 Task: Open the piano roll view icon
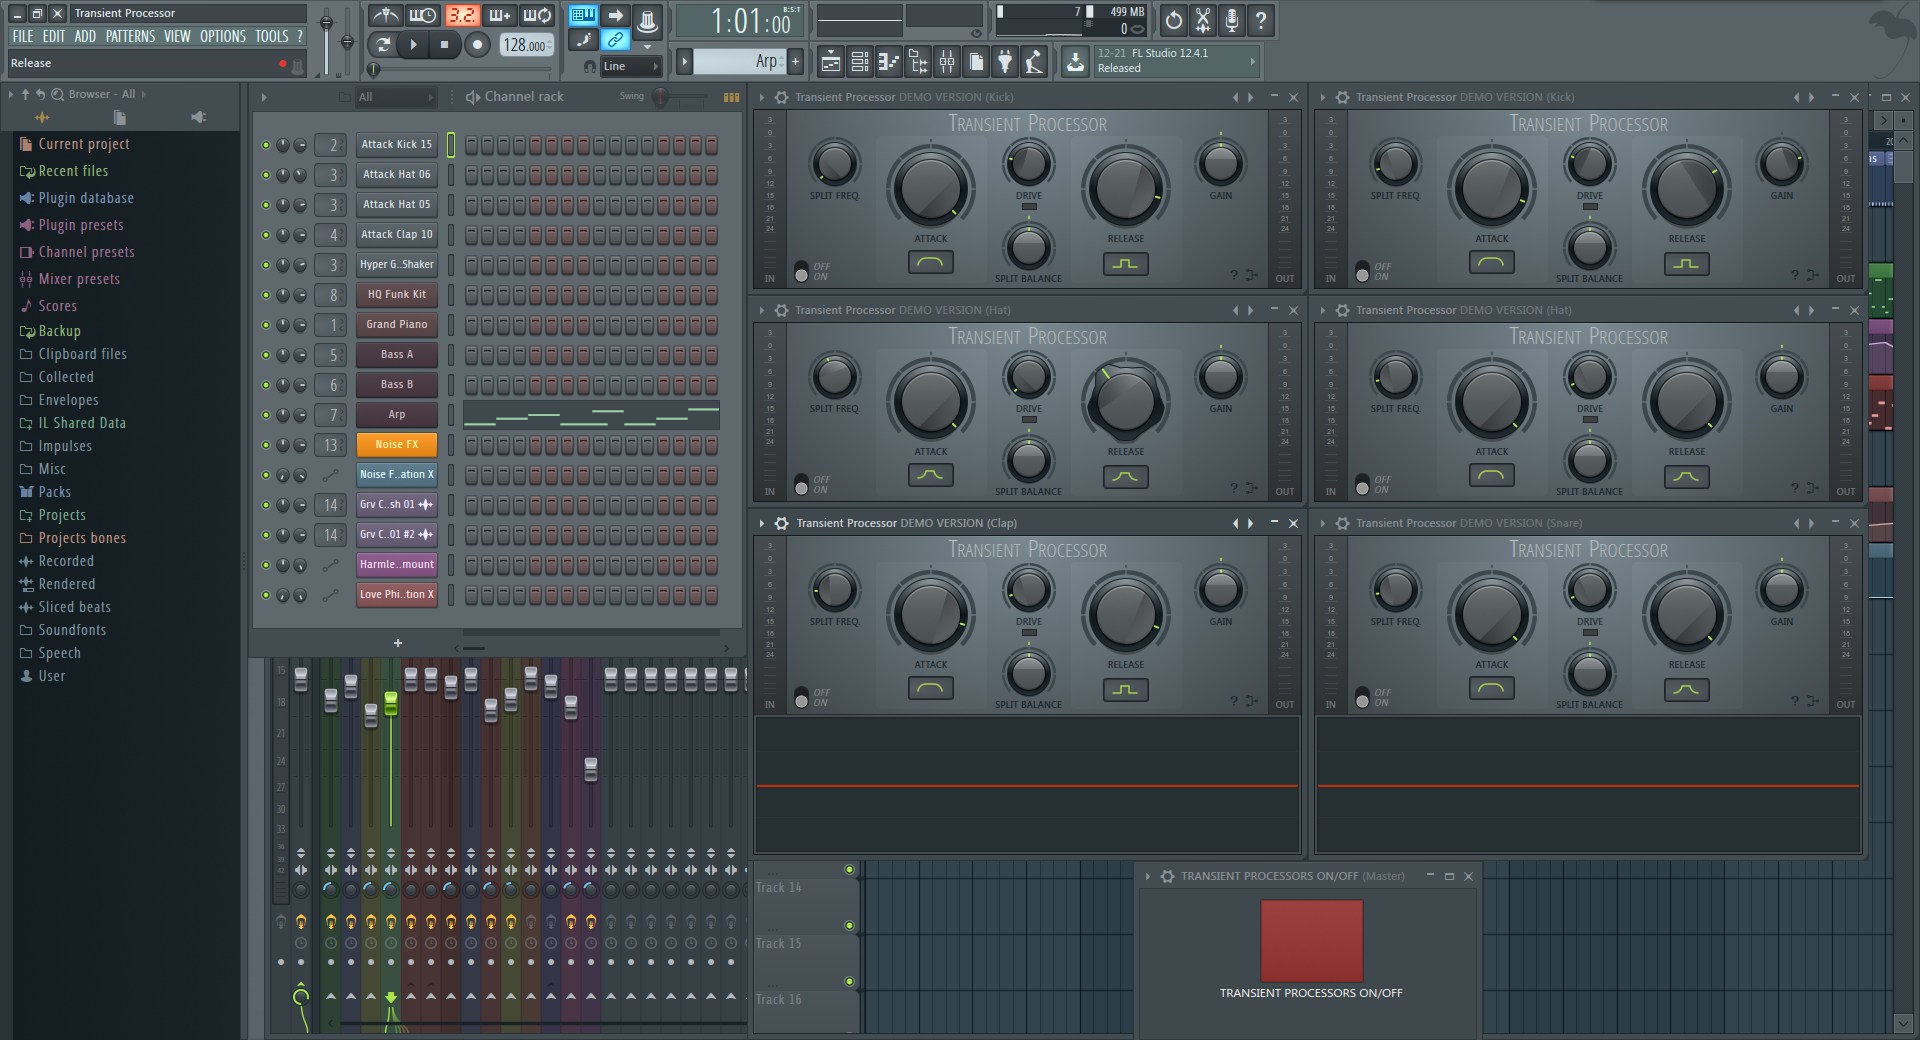point(888,62)
